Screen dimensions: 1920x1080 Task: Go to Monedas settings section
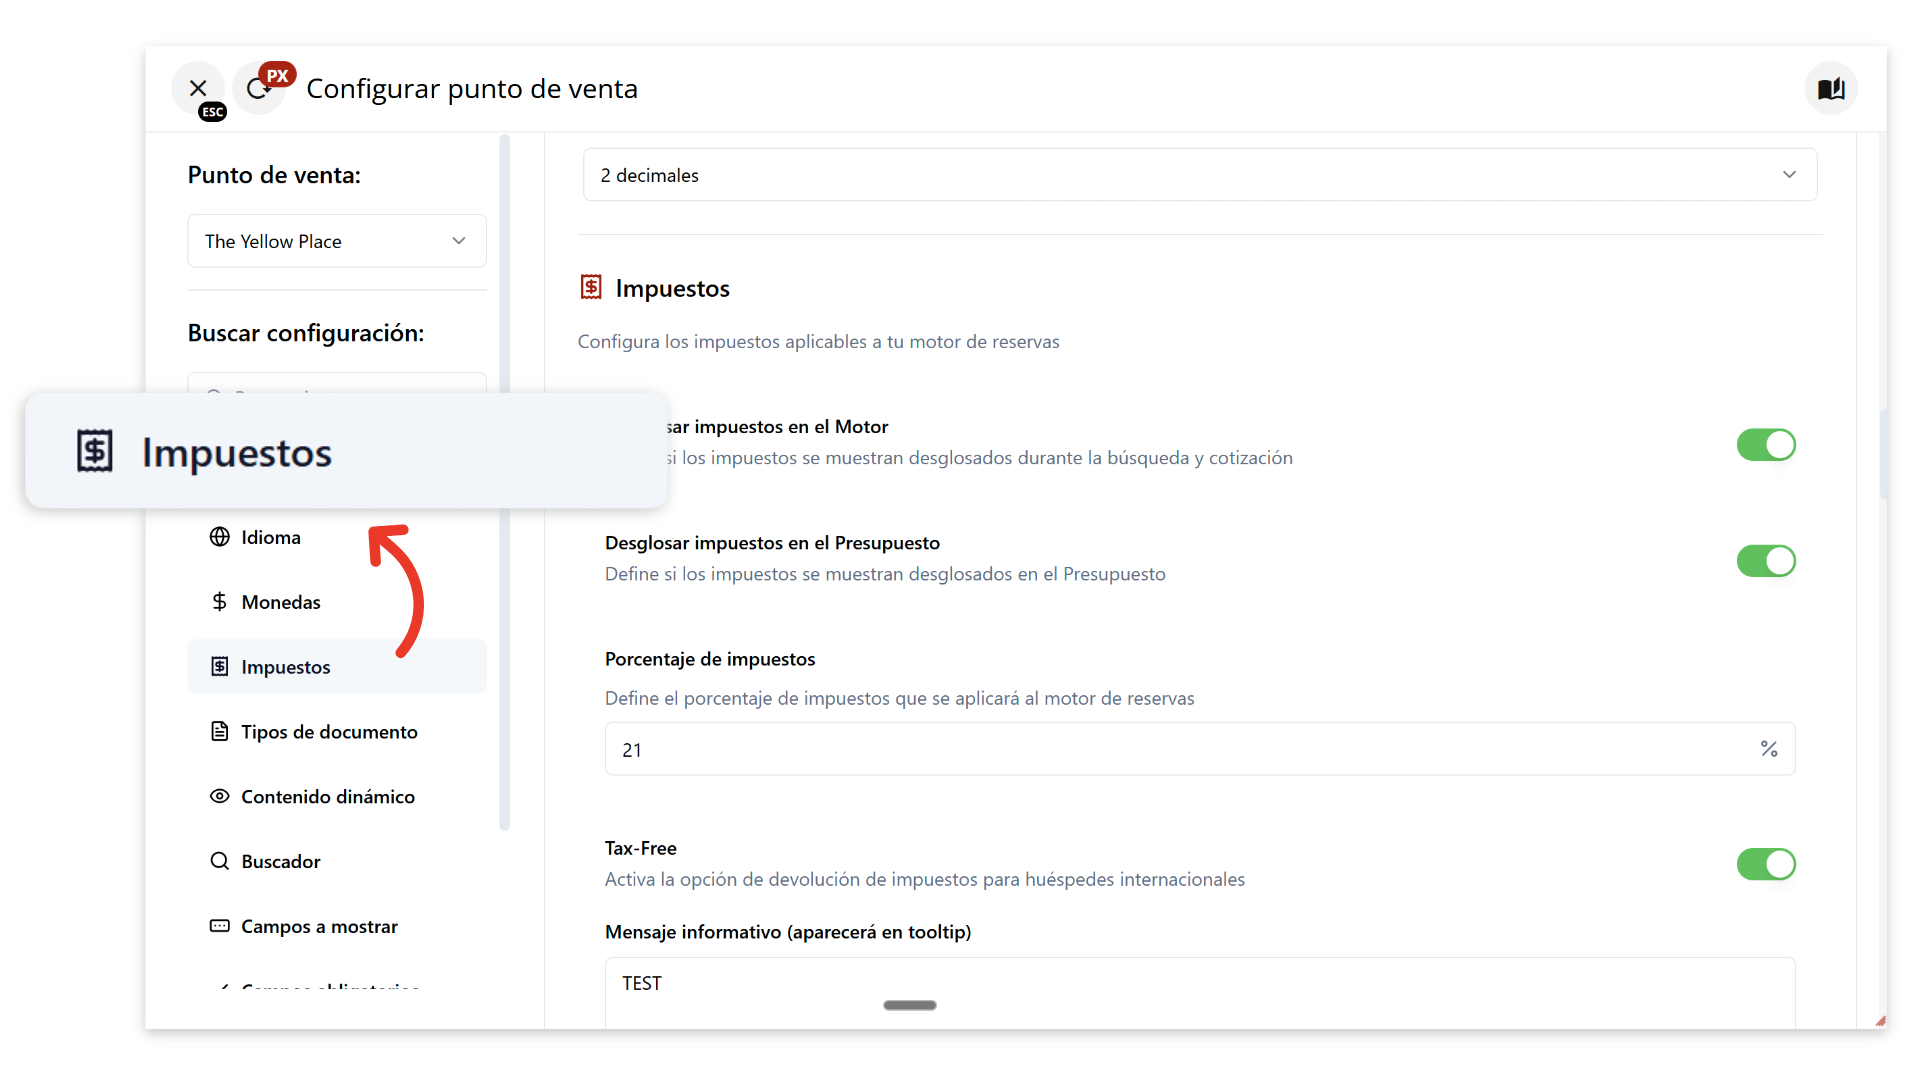pyautogui.click(x=281, y=602)
